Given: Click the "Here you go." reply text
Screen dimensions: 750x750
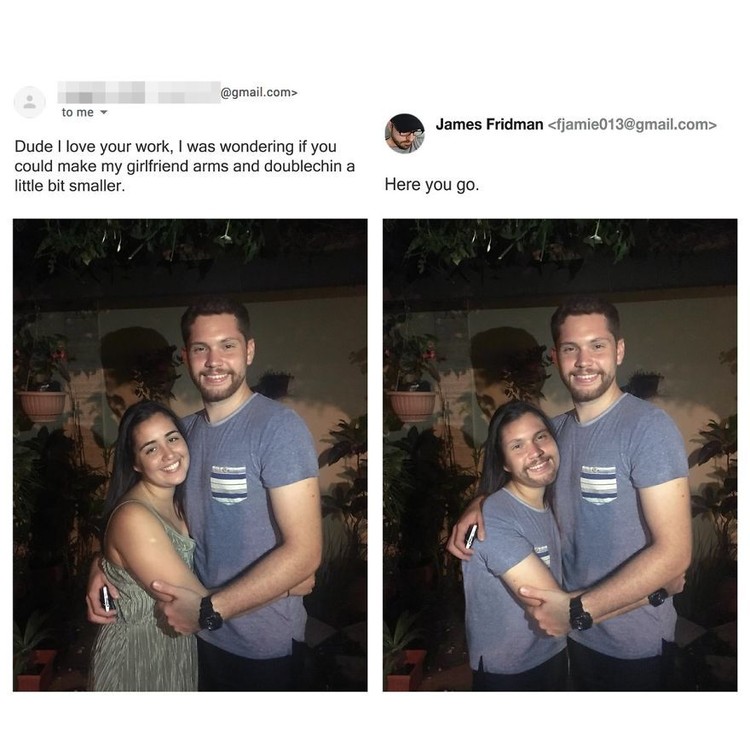Looking at the screenshot, I should (432, 185).
